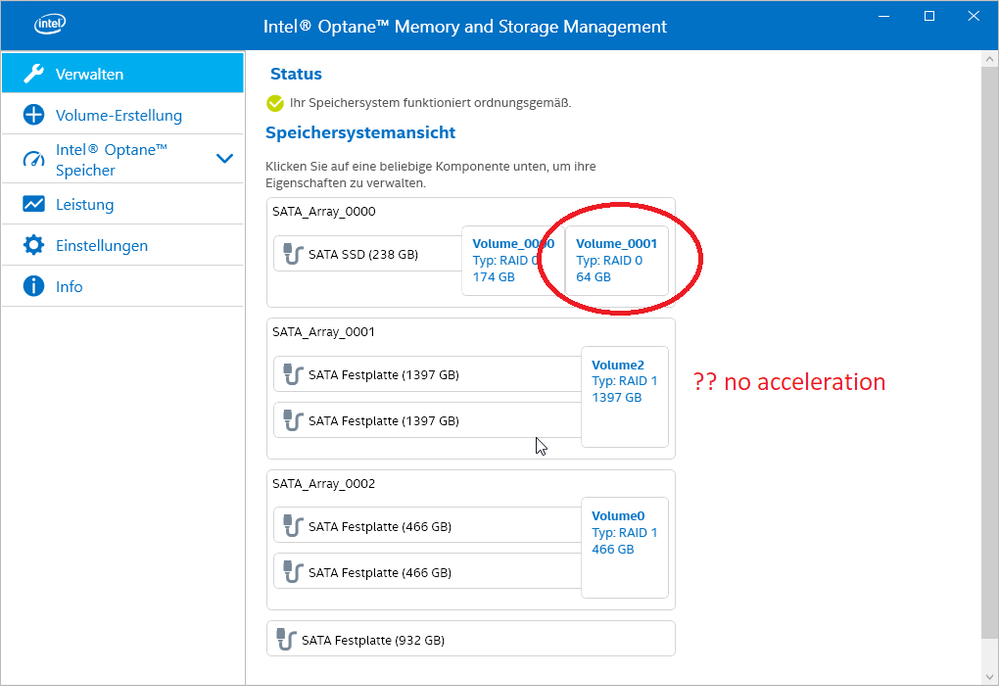
Task: Maximize the Optane Management window
Action: (x=930, y=17)
